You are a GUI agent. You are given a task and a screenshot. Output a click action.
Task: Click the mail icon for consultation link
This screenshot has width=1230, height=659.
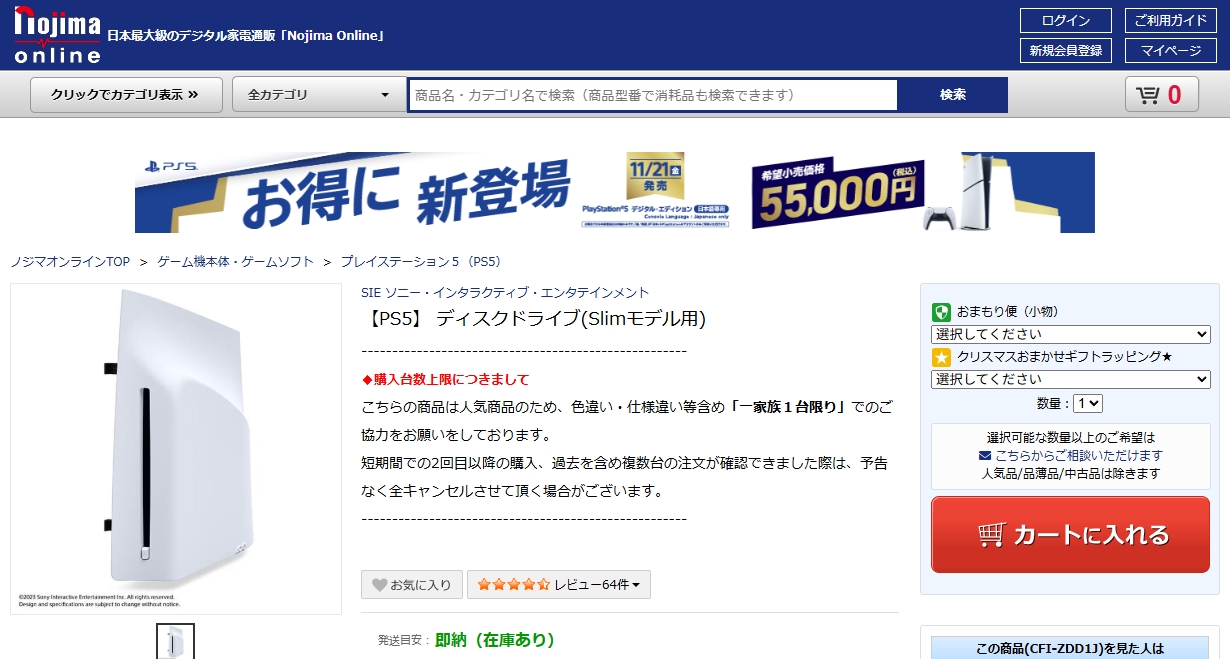[x=985, y=456]
